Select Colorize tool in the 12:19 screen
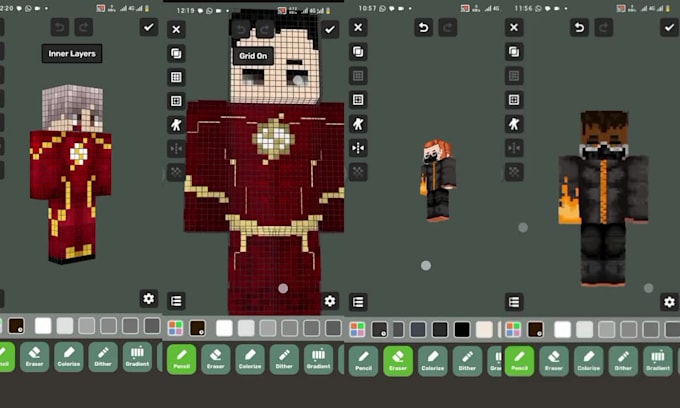Image resolution: width=680 pixels, height=408 pixels. point(250,359)
